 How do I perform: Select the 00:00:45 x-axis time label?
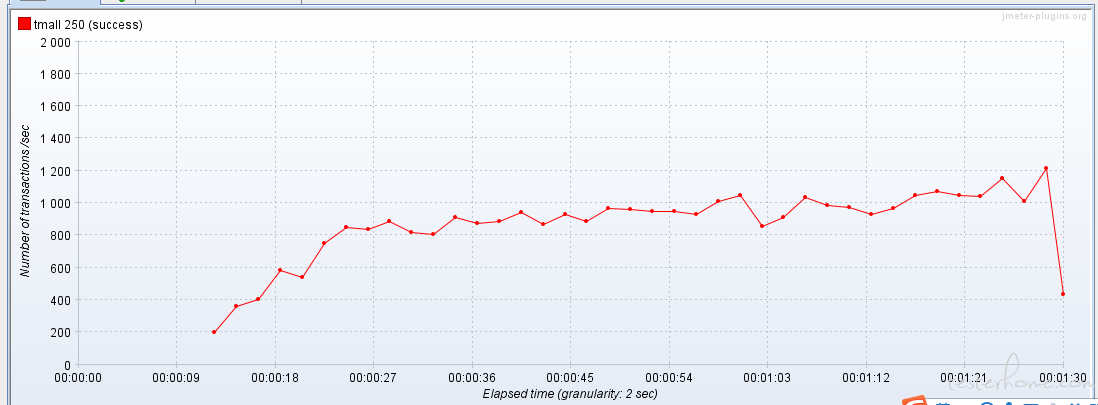(569, 378)
